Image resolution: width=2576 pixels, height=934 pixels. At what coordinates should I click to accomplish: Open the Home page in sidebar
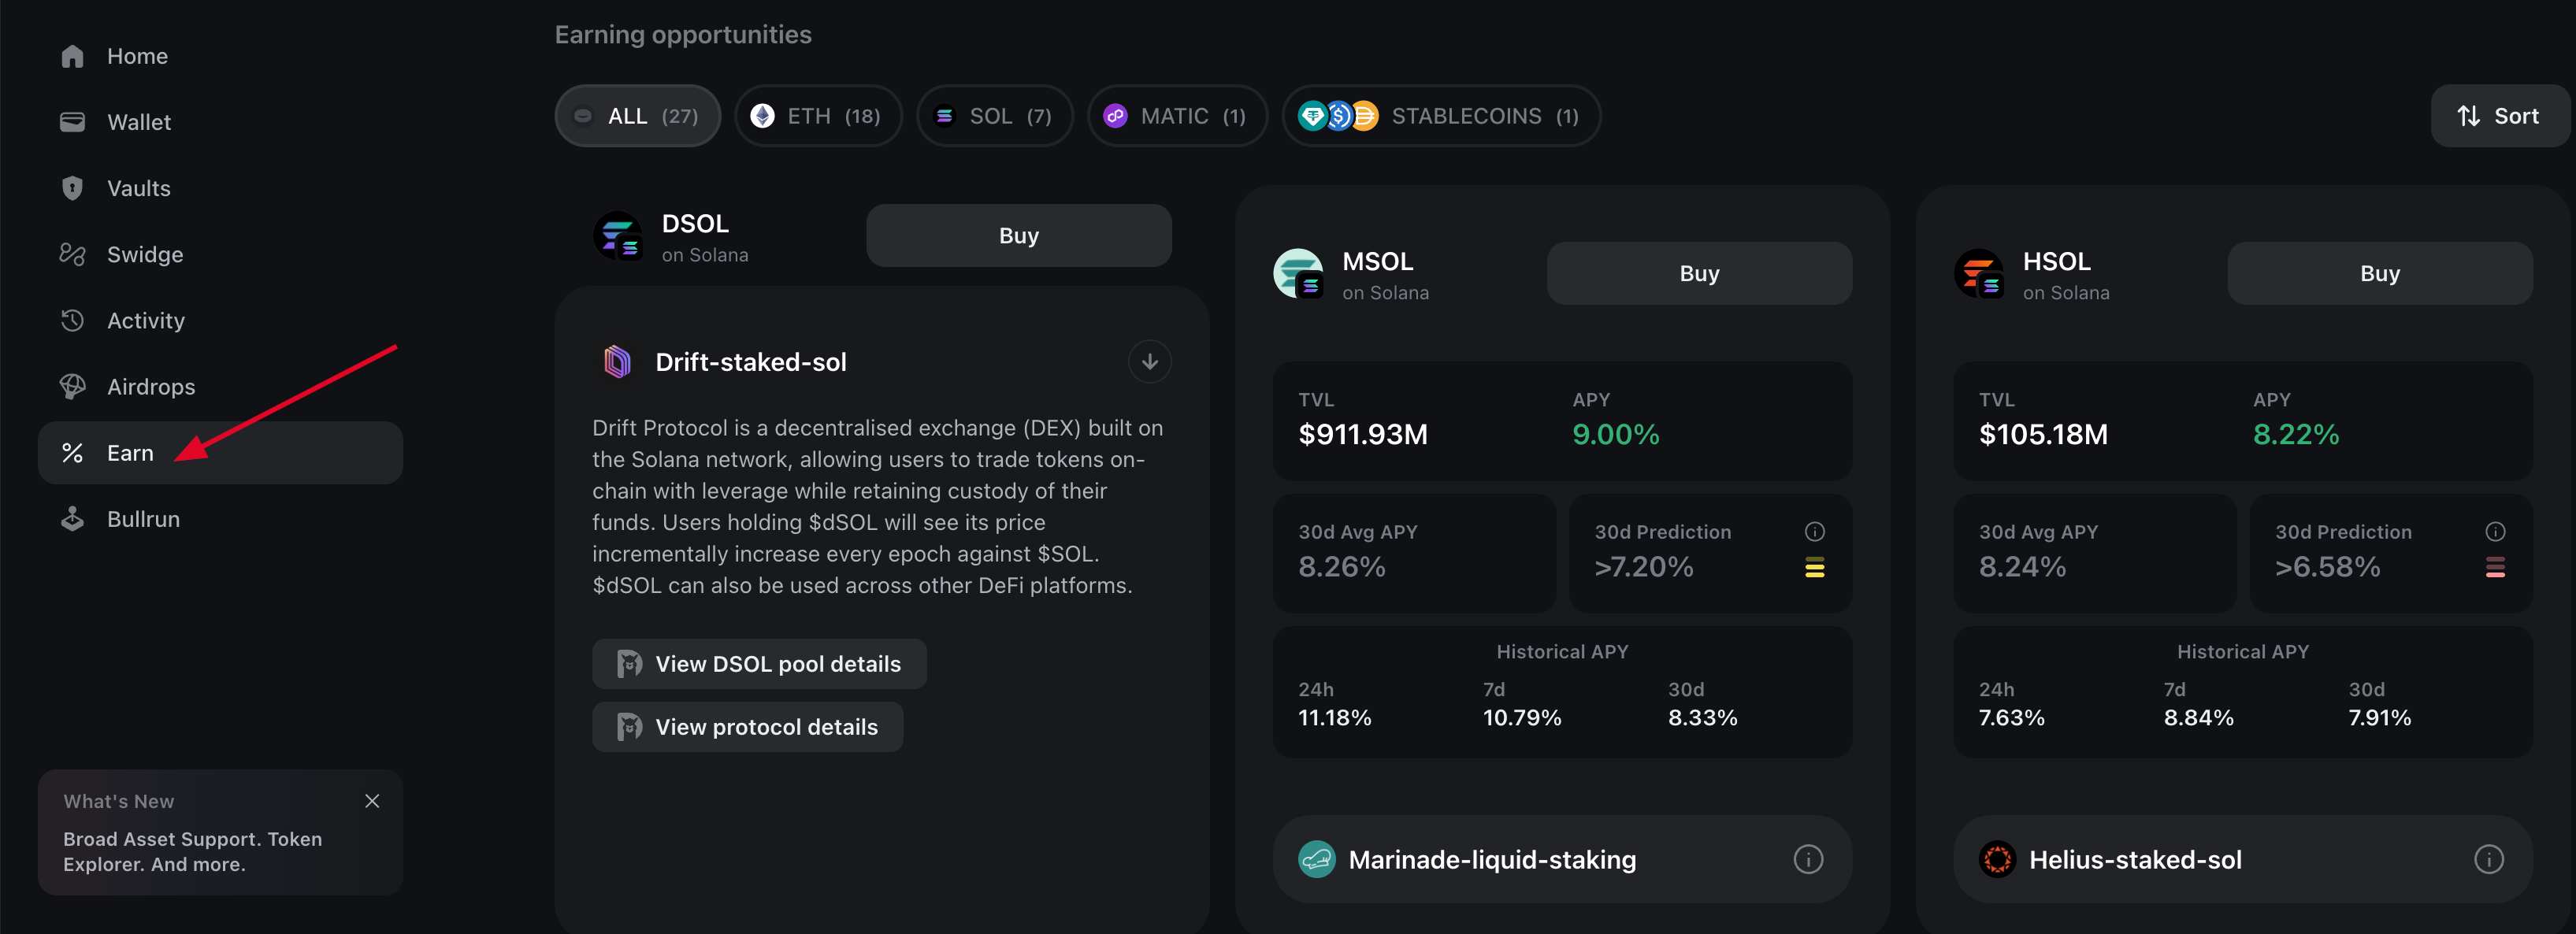point(136,56)
